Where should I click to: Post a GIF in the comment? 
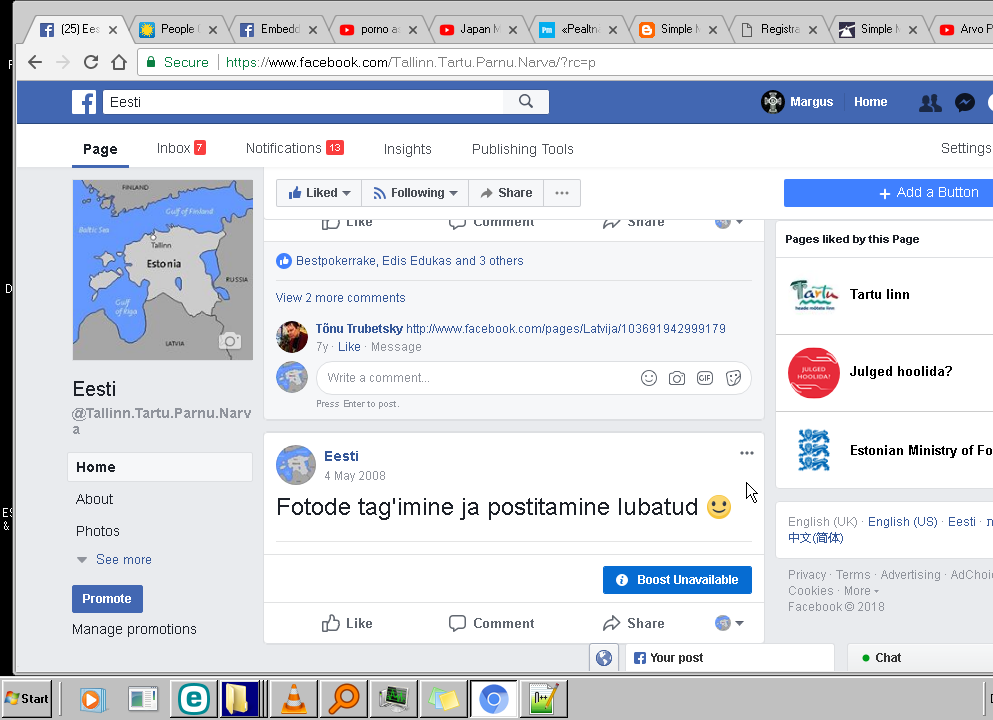coord(705,378)
